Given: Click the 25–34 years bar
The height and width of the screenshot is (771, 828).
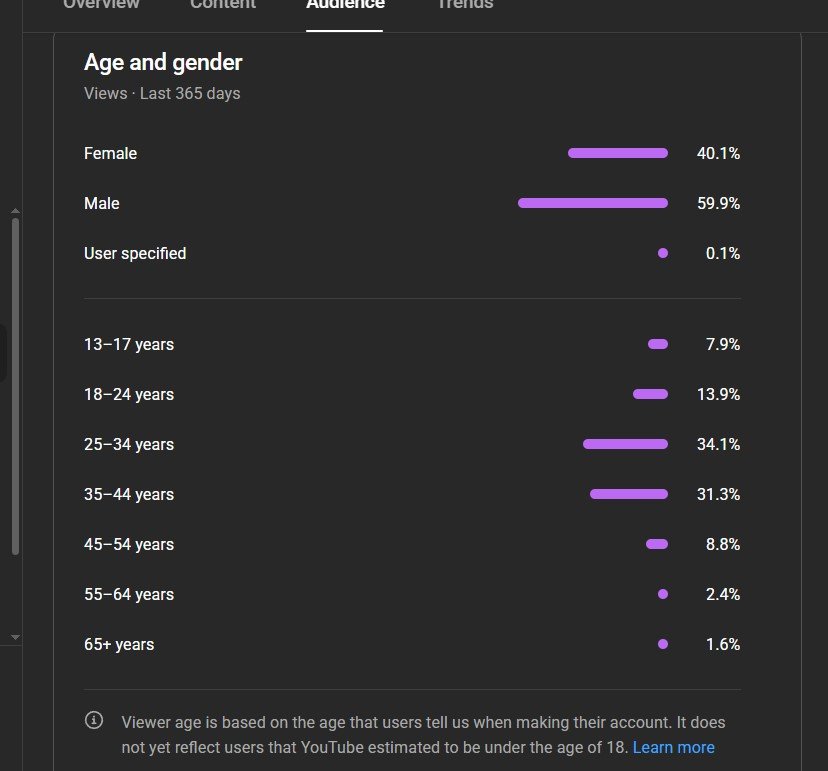Looking at the screenshot, I should point(625,444).
